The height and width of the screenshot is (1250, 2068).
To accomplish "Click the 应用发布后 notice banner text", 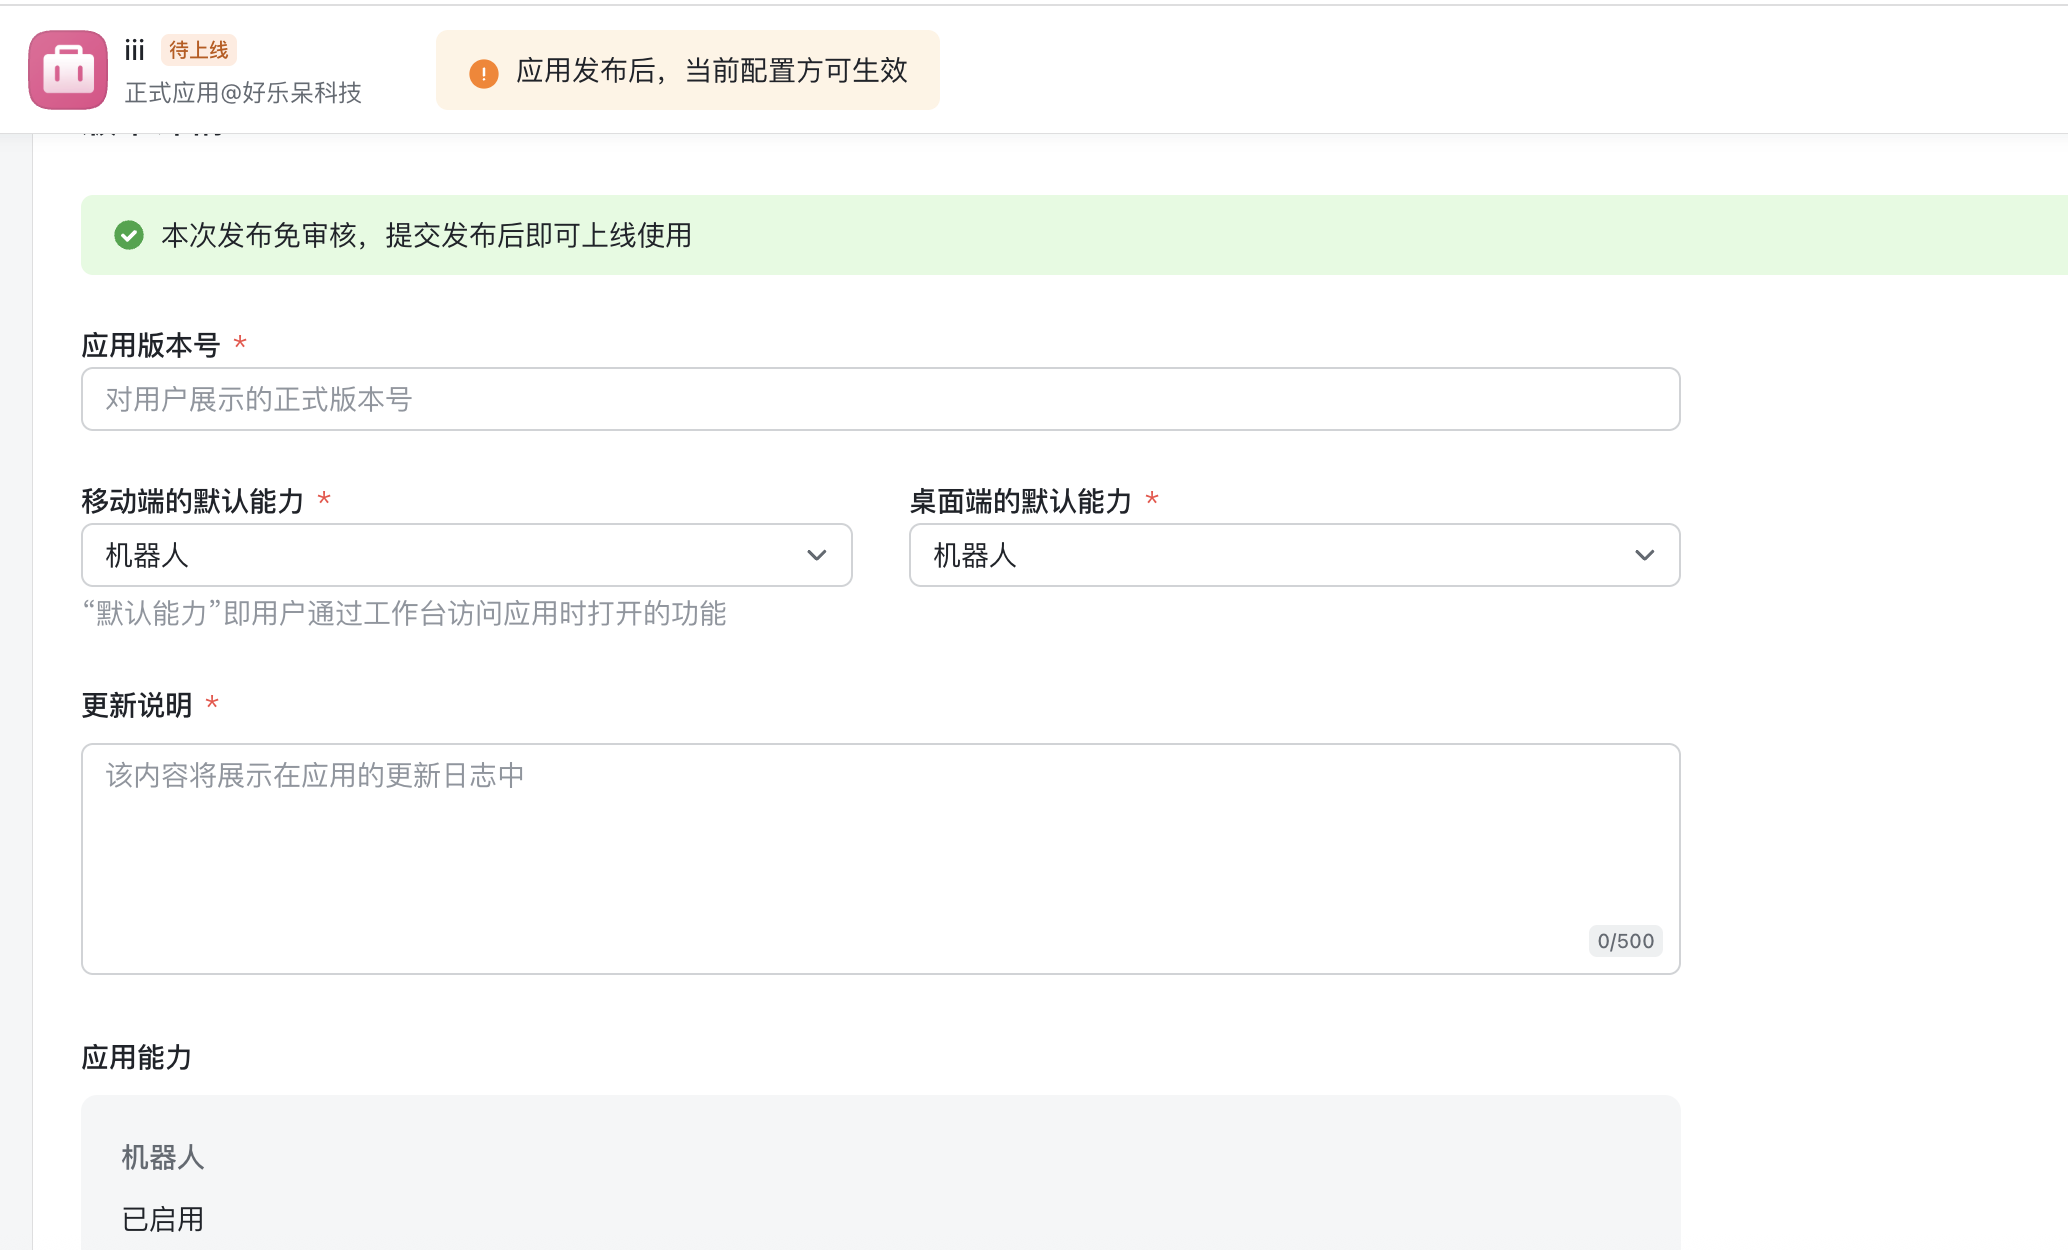I will click(711, 71).
